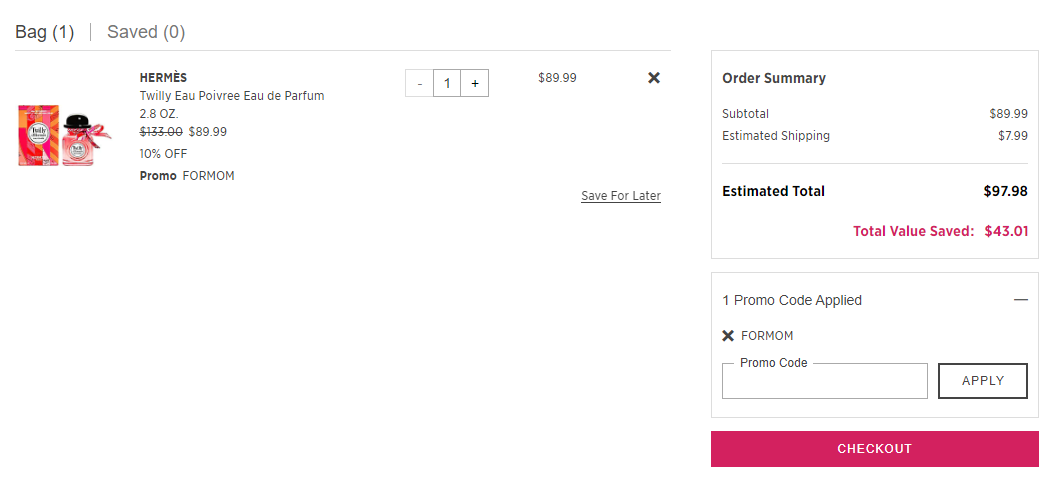Proceed with the CHECKOUT button
Screen dimensions: 1050x480
tap(875, 449)
